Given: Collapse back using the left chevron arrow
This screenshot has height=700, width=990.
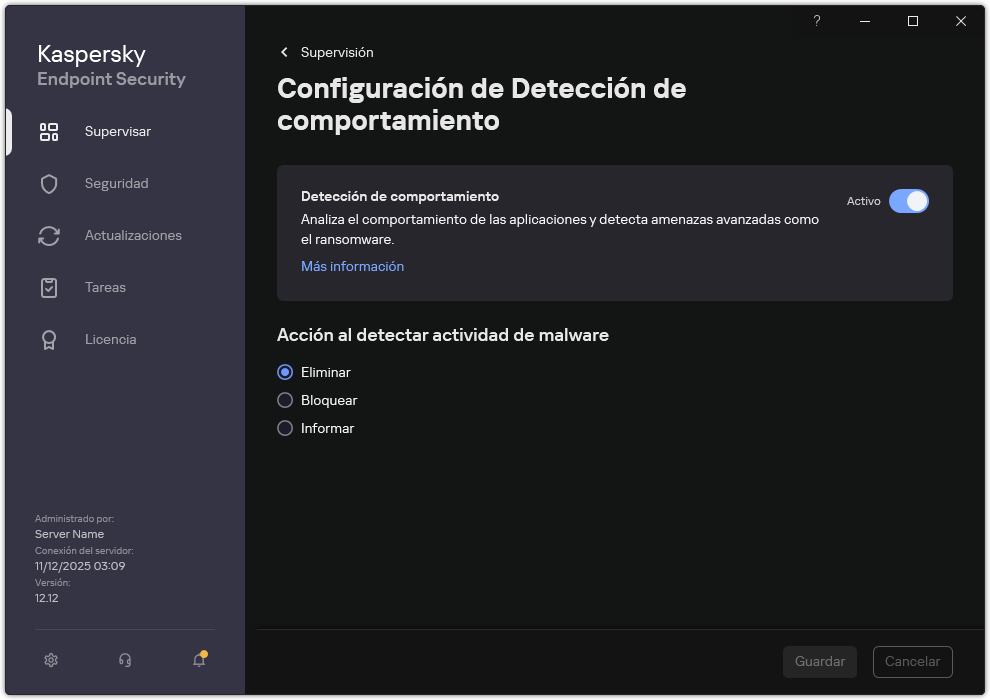Looking at the screenshot, I should (x=284, y=52).
